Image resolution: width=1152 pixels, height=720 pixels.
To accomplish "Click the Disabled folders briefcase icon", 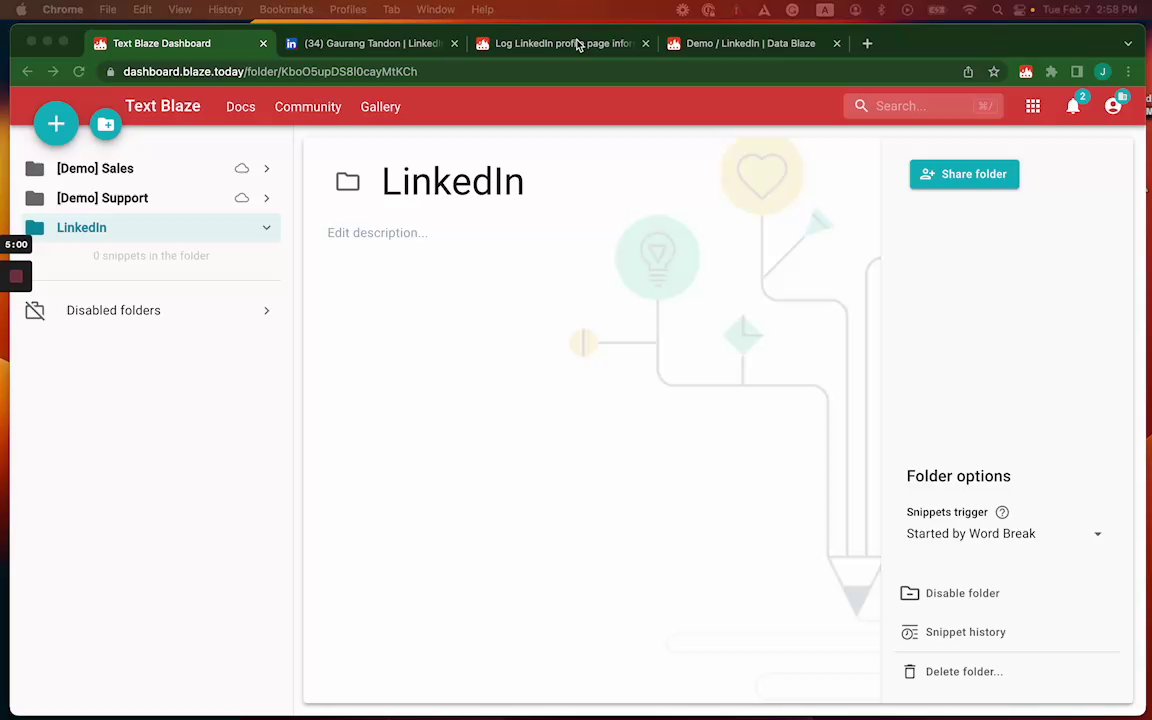I will pyautogui.click(x=35, y=310).
